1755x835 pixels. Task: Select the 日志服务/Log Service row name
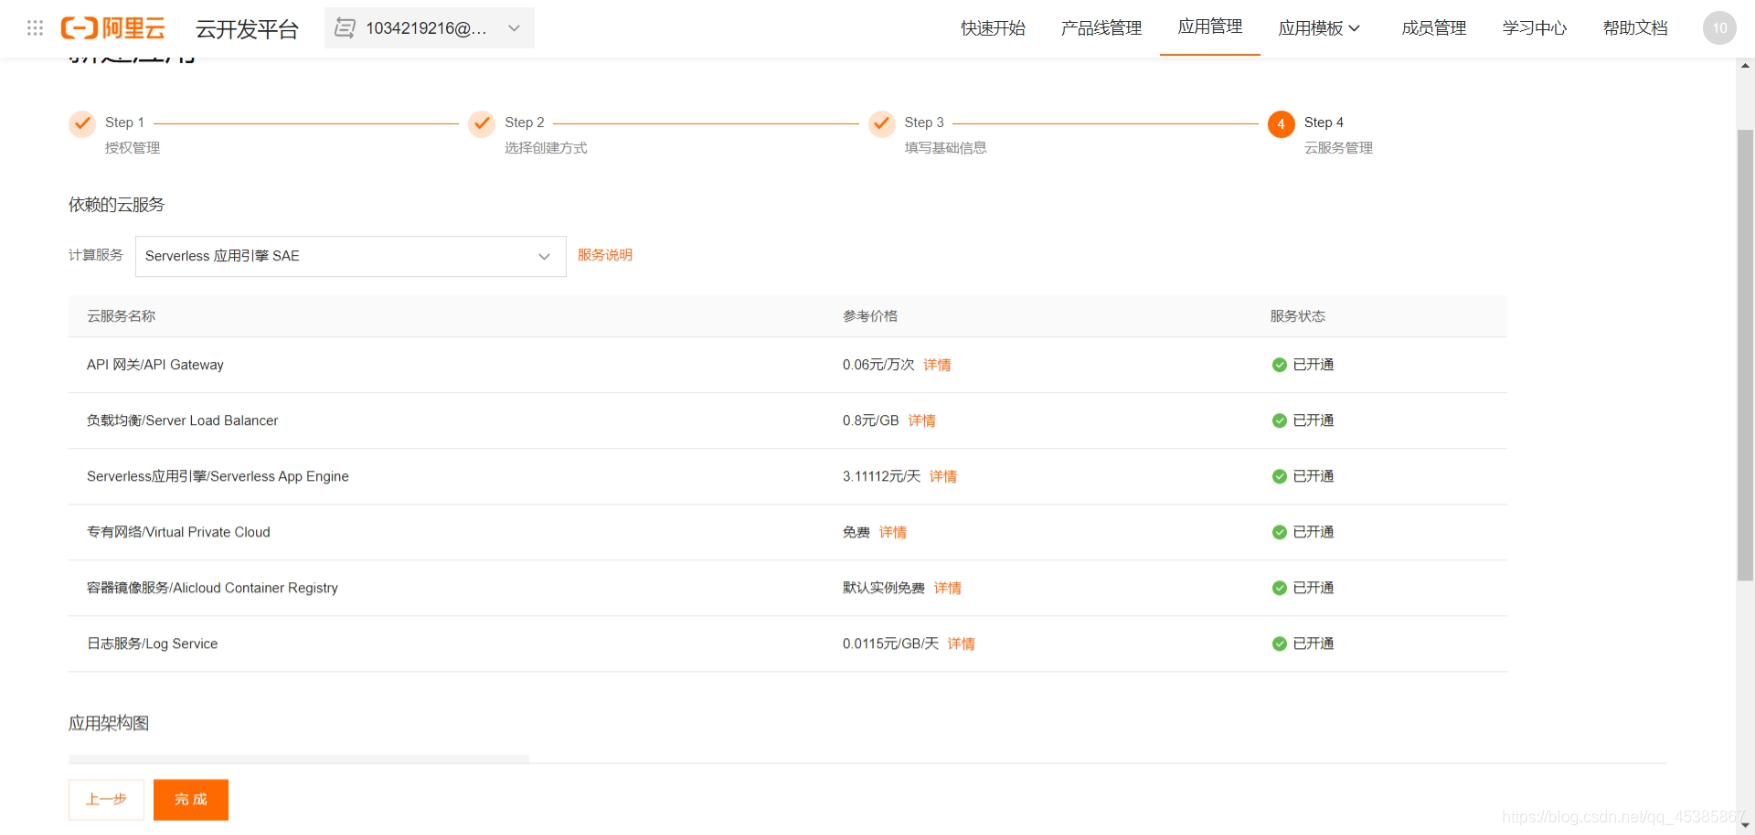(x=152, y=644)
